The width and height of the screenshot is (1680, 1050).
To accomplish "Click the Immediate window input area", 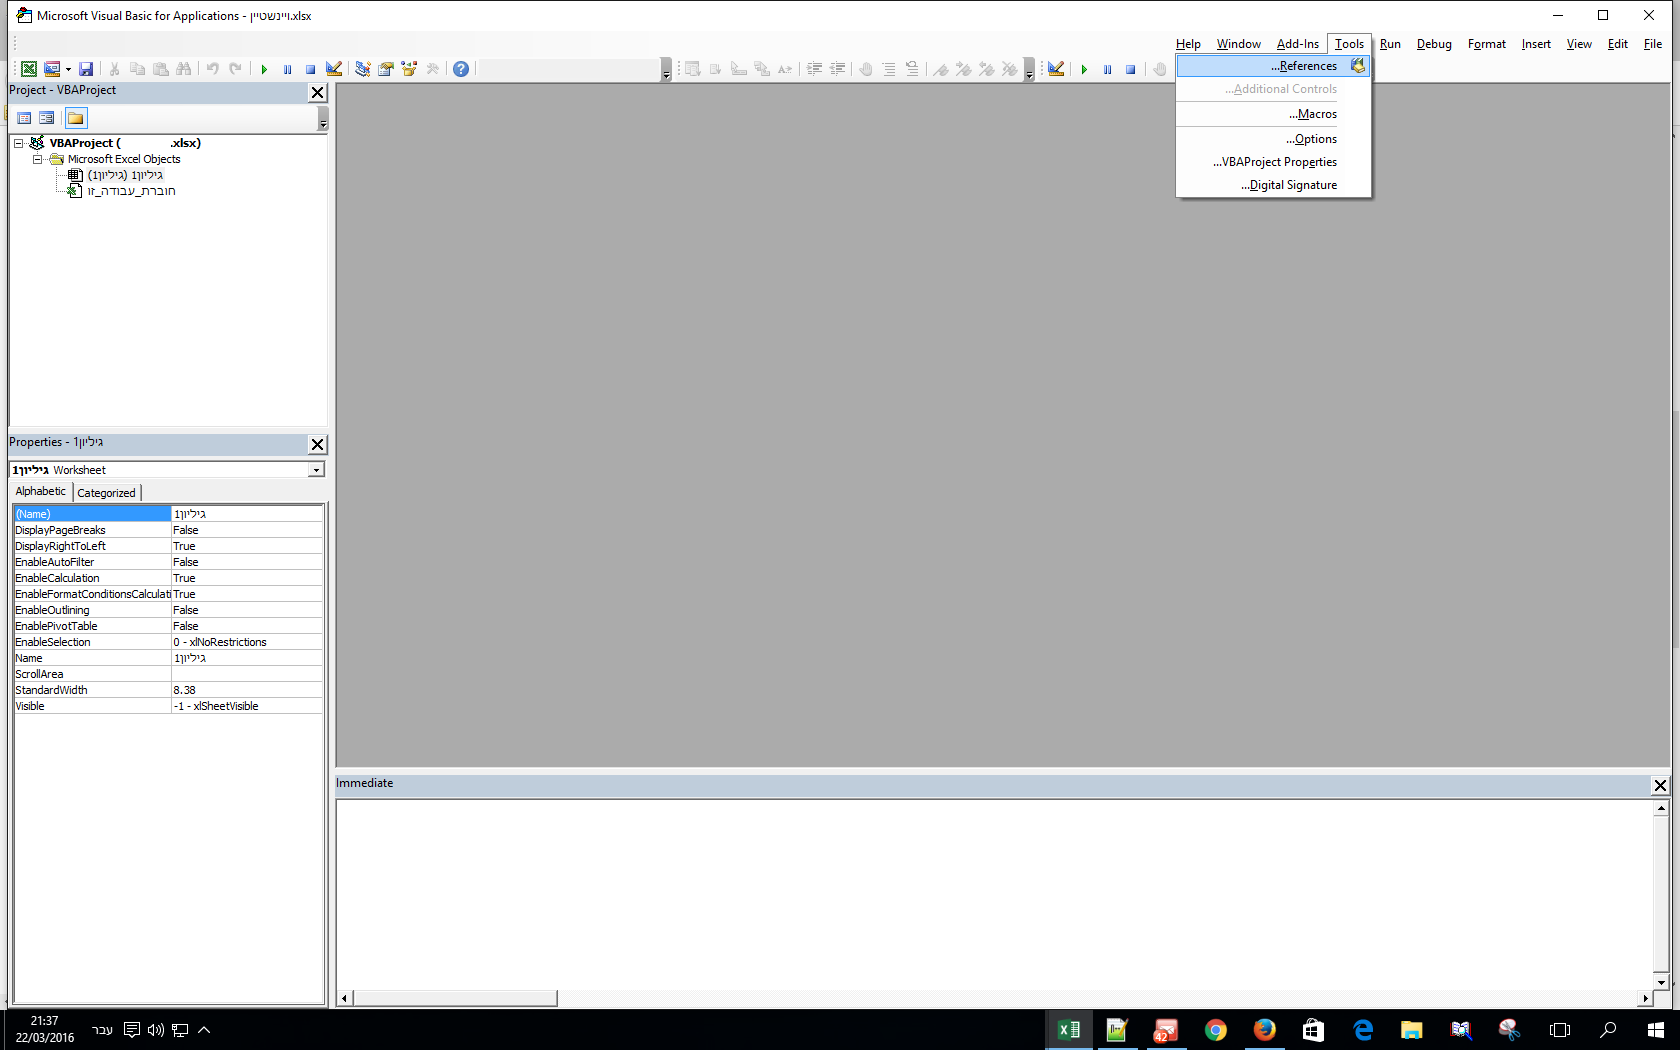I will [x=994, y=894].
